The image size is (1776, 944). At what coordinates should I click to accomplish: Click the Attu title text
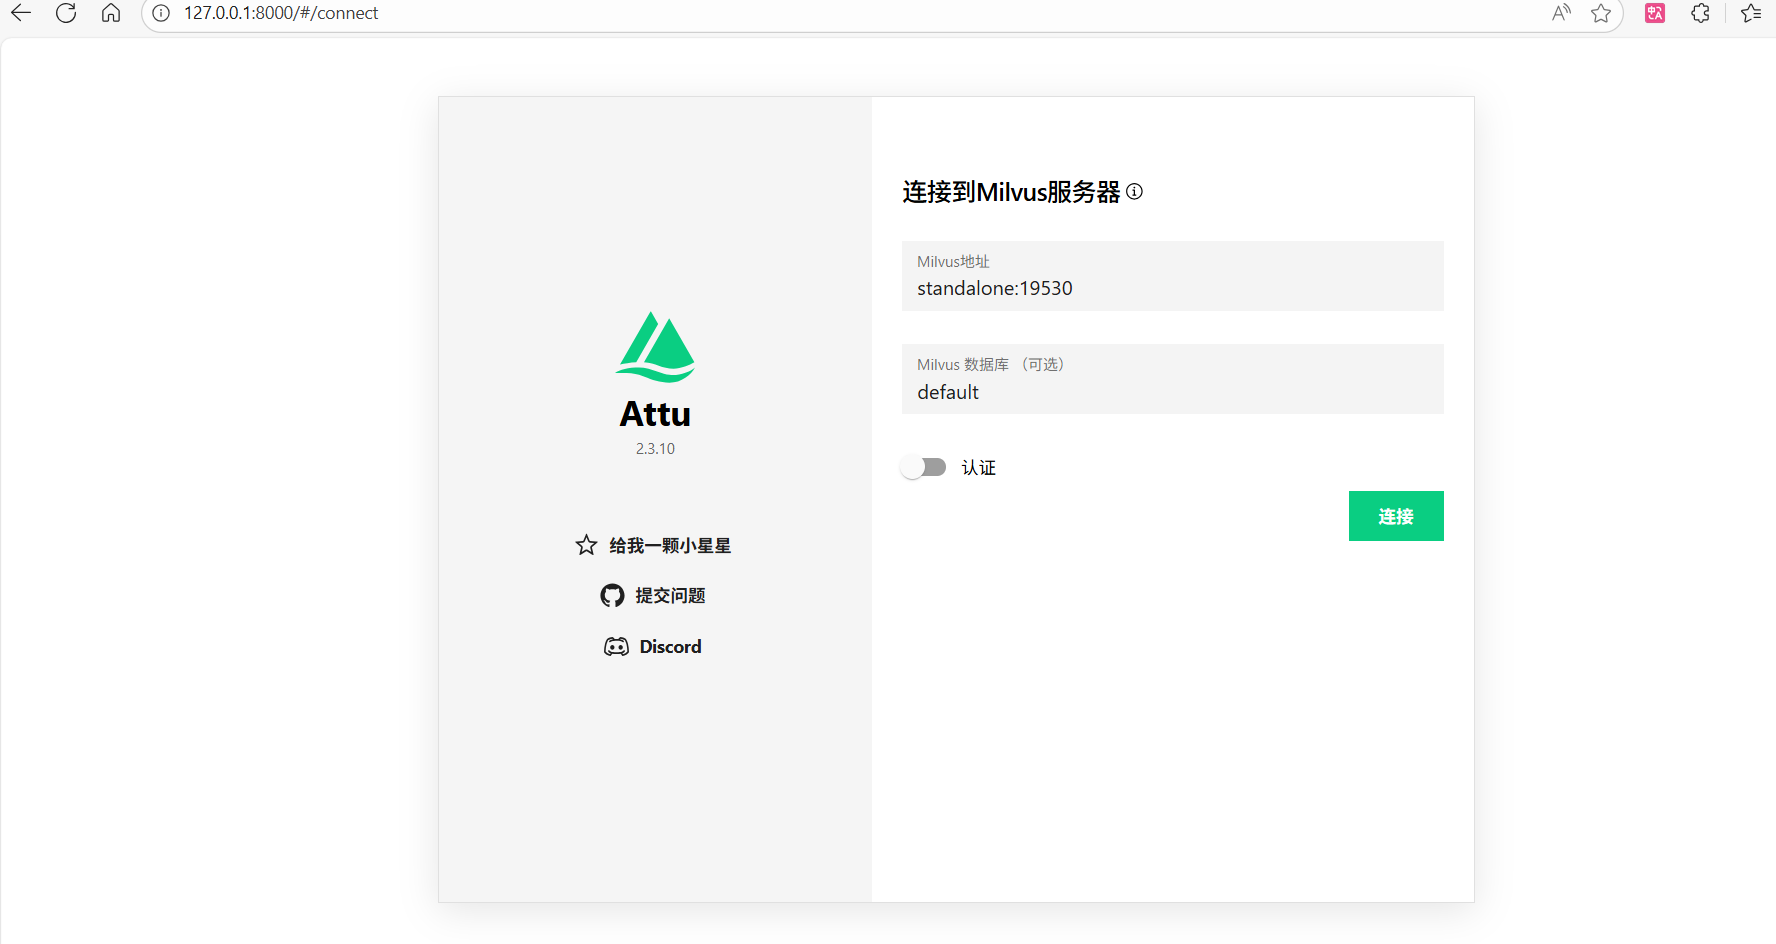[x=655, y=414]
